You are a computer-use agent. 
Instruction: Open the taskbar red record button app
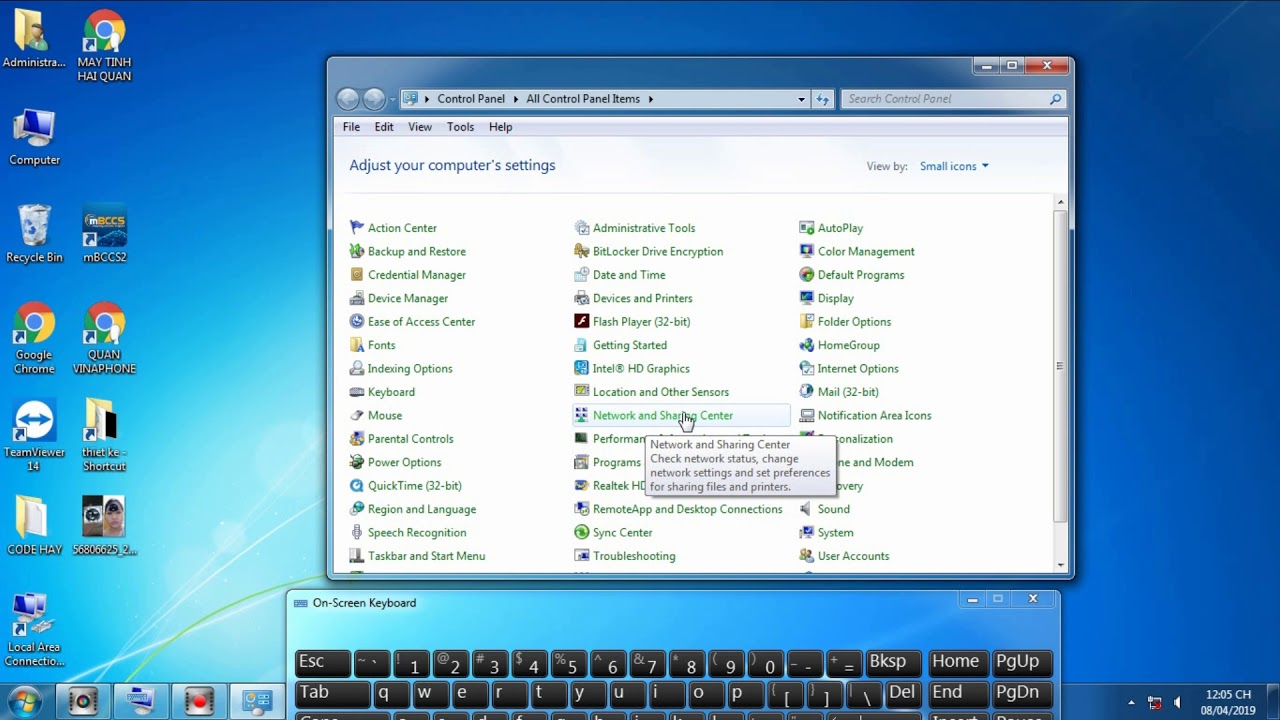click(199, 702)
